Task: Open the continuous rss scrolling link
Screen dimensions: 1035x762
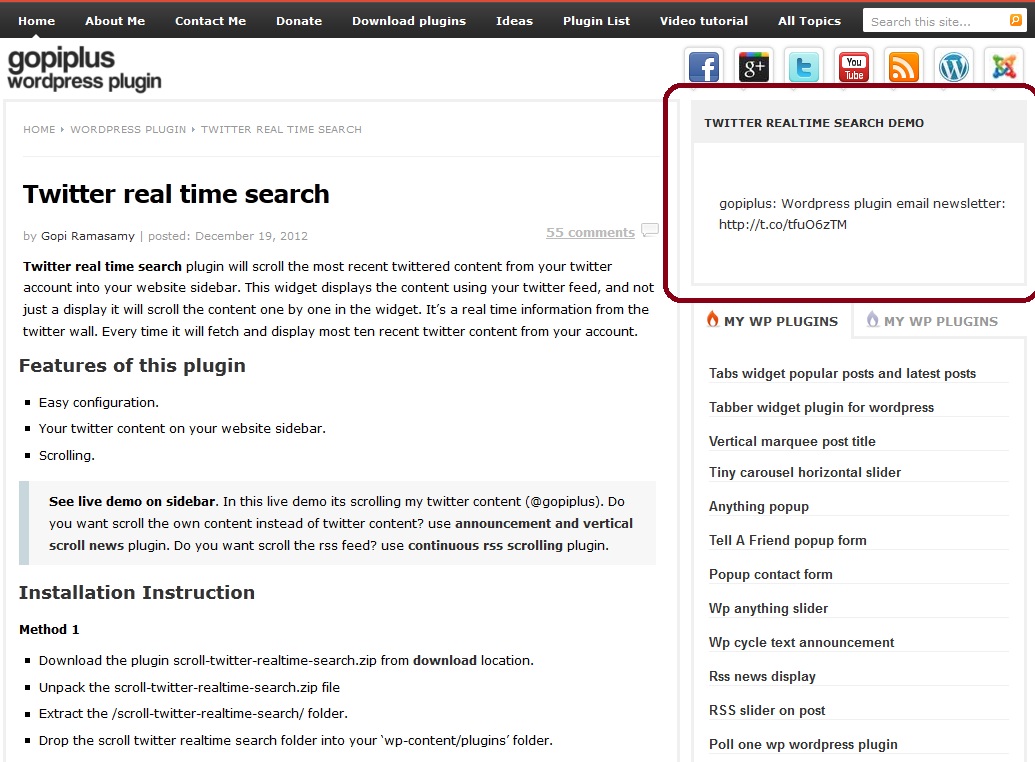Action: coord(485,545)
